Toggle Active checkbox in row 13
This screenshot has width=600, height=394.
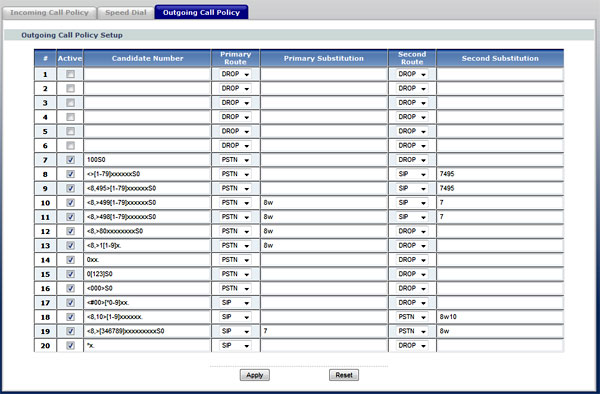70,245
